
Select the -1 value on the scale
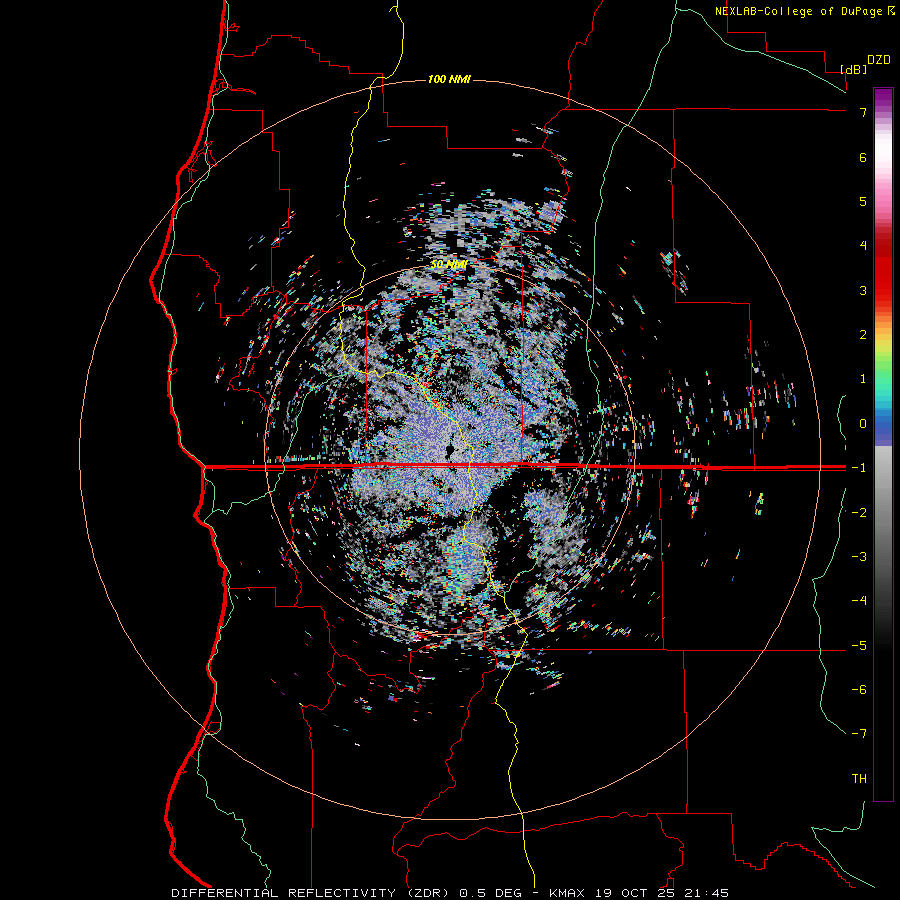(x=859, y=468)
